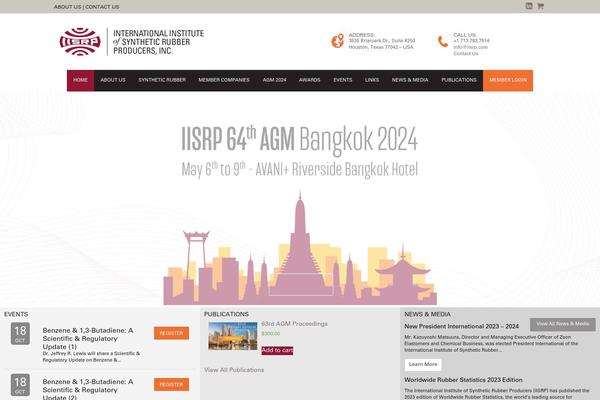Open the EVENTS menu item
The height and width of the screenshot is (400, 600).
(x=342, y=80)
